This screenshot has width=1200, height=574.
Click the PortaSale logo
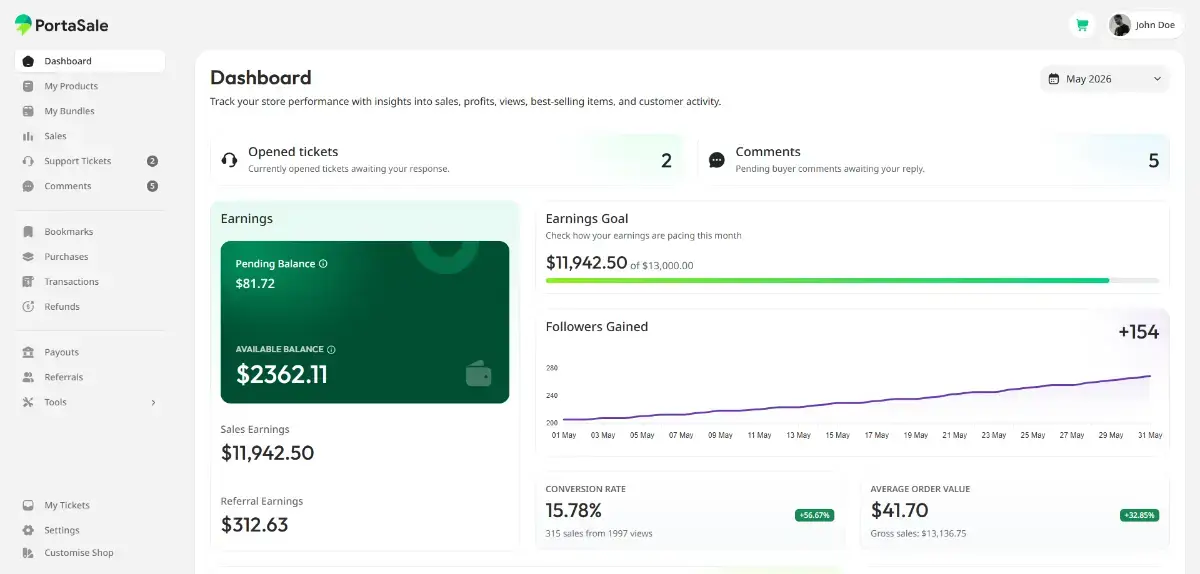tap(61, 25)
